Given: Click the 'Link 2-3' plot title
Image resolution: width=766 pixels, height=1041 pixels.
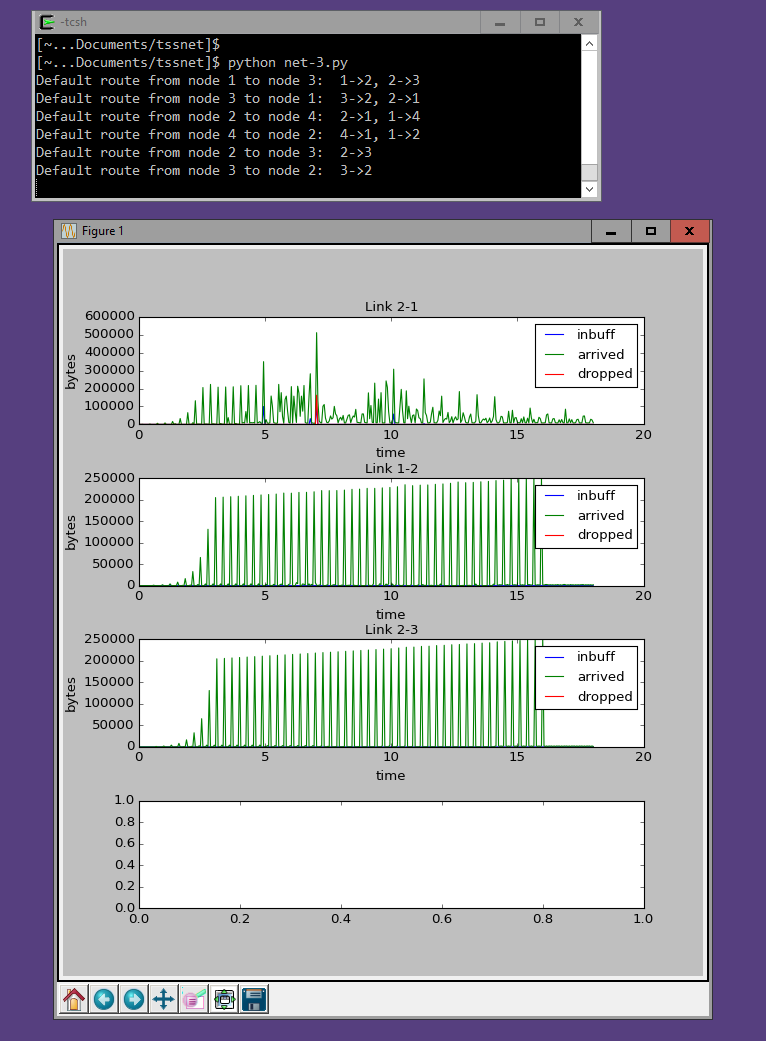Looking at the screenshot, I should (391, 629).
